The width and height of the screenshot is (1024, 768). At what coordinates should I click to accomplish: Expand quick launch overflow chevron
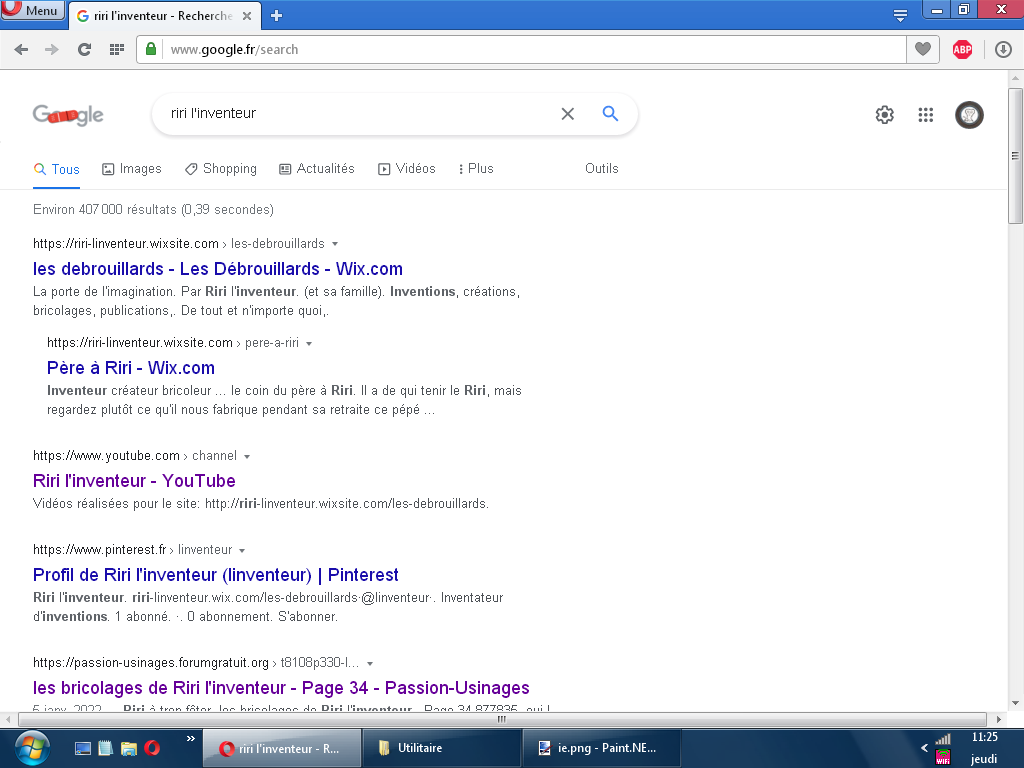coord(191,739)
